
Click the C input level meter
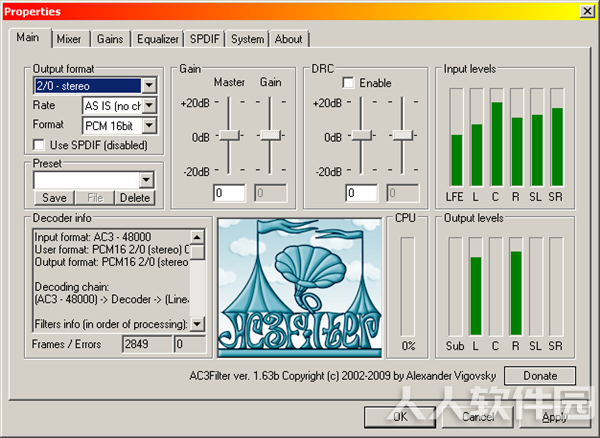tap(497, 137)
